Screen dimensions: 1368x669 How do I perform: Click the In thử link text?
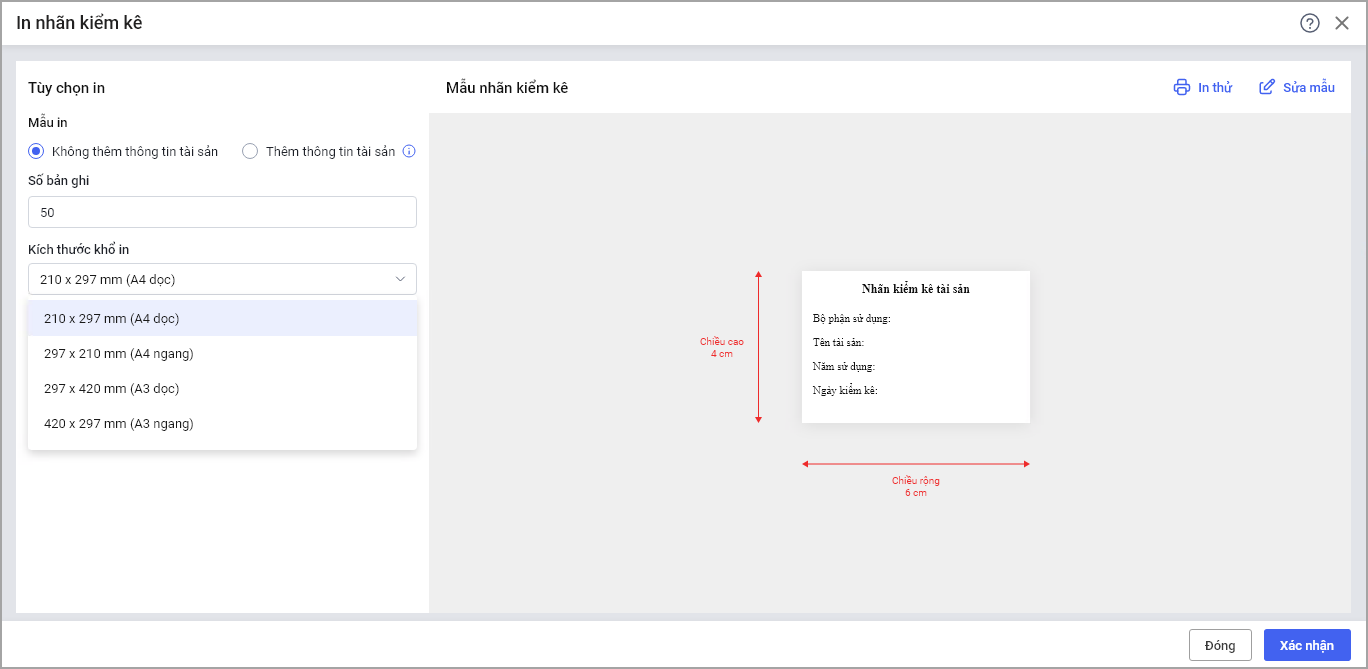[1215, 88]
